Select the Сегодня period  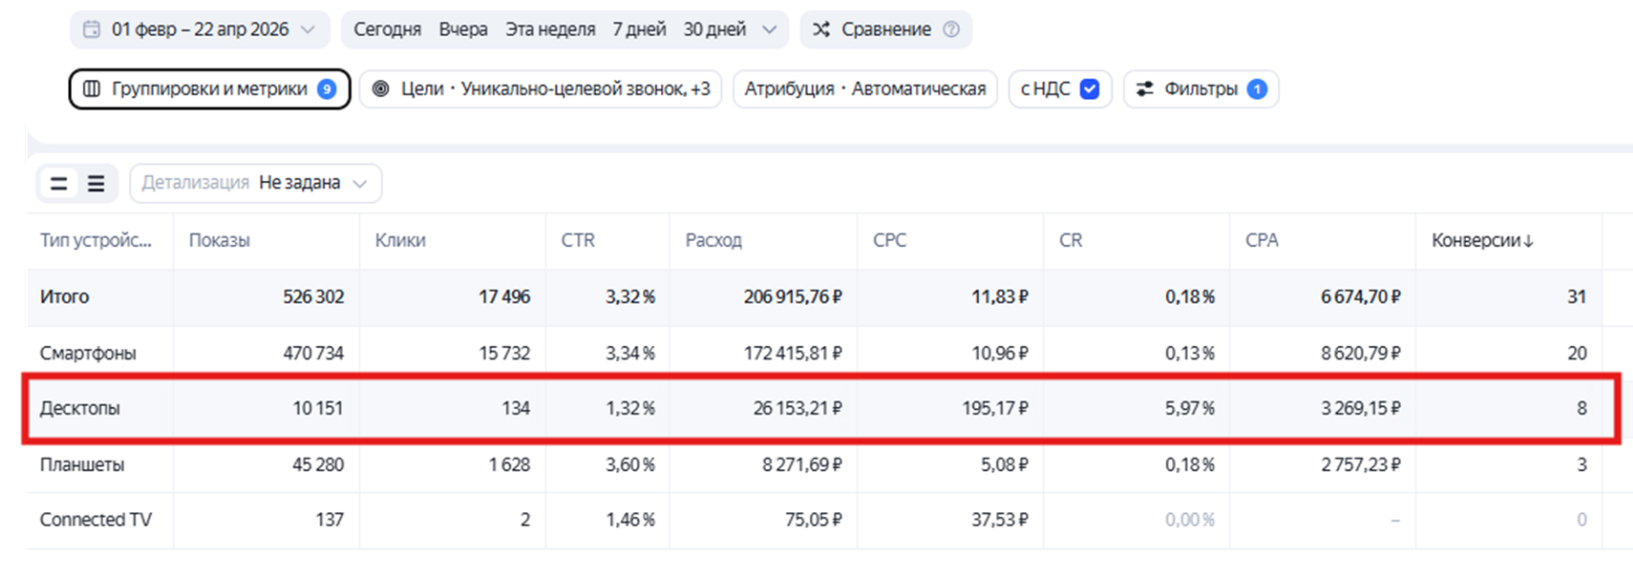tap(387, 30)
